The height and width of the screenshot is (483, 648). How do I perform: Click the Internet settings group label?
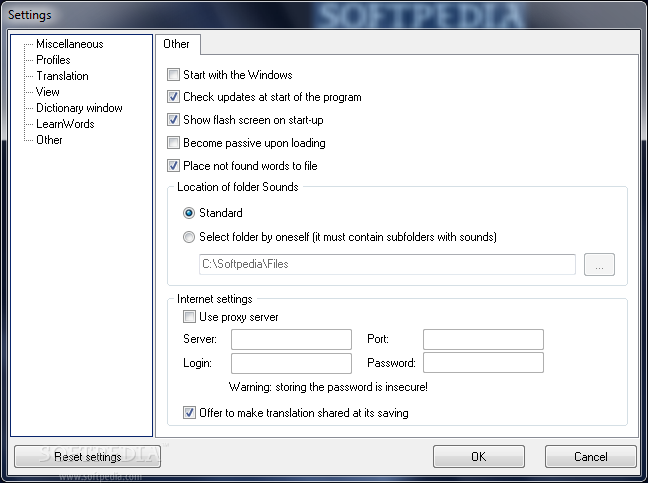pyautogui.click(x=214, y=299)
